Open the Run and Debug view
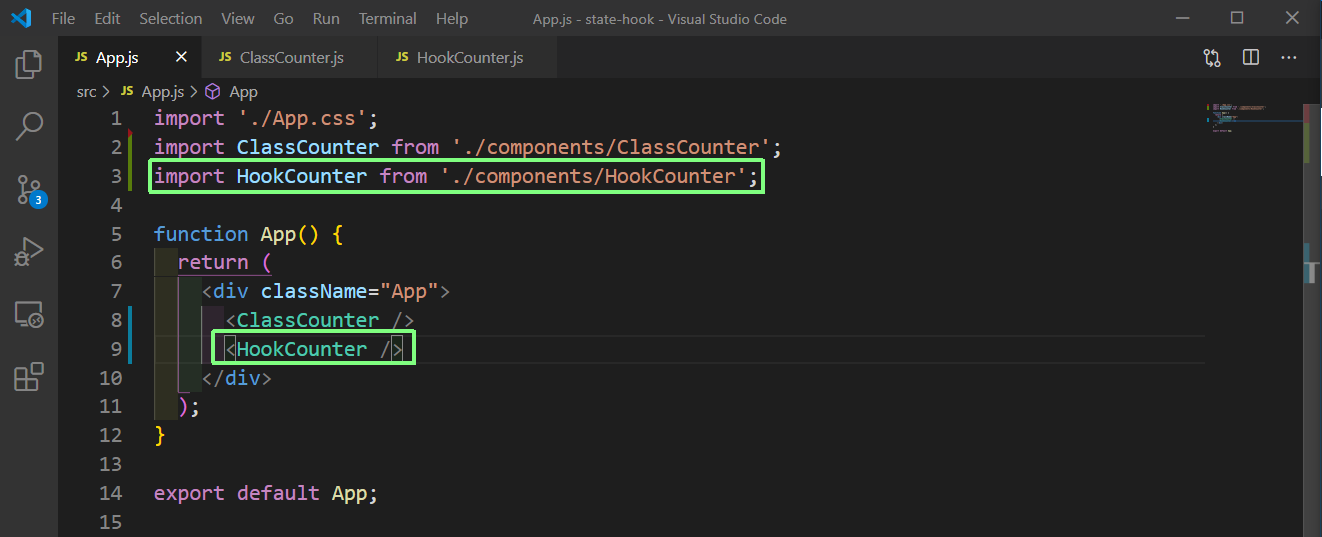The height and width of the screenshot is (537, 1322). coord(29,252)
